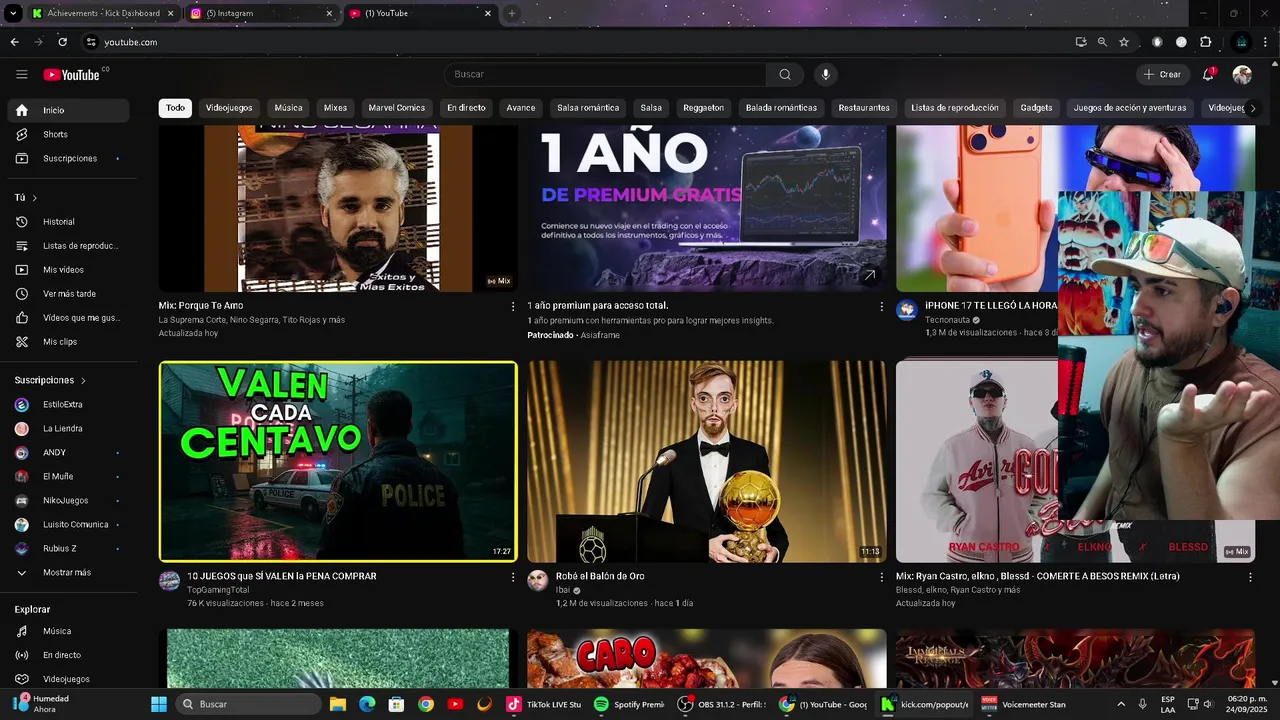Open the Ibai channel avatar
The image size is (1280, 720).
[x=538, y=581]
